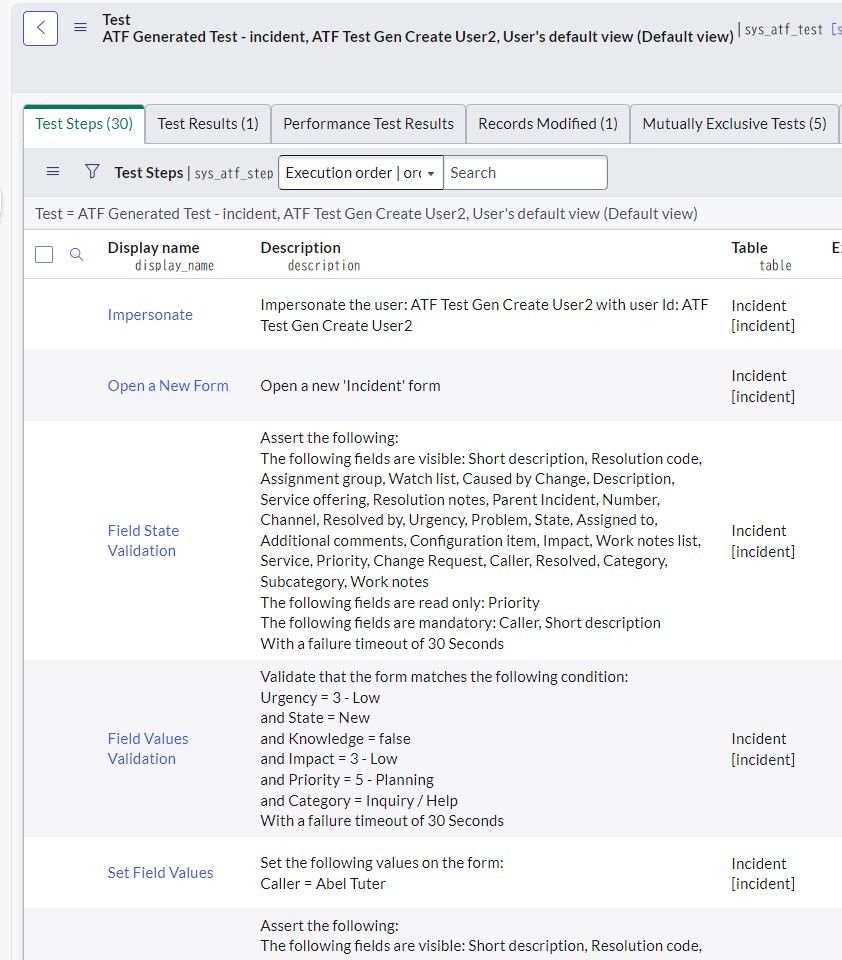Open the Field State Validation step
This screenshot has width=842, height=960.
143,540
